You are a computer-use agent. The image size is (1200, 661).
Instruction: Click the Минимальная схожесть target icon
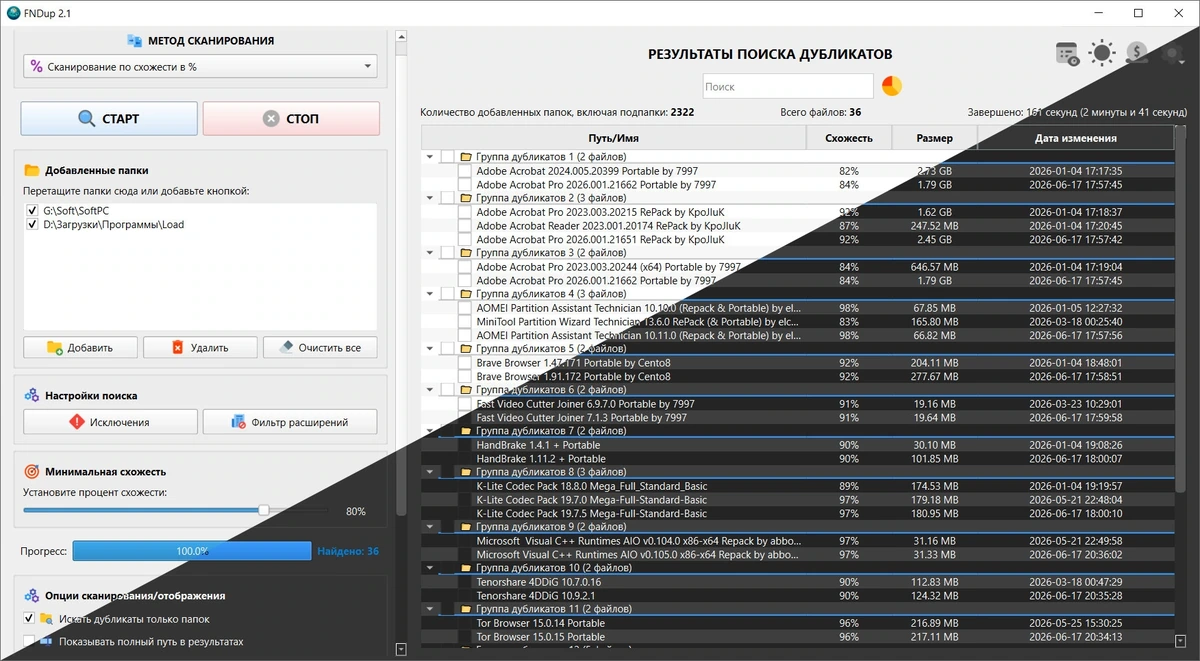tap(31, 471)
